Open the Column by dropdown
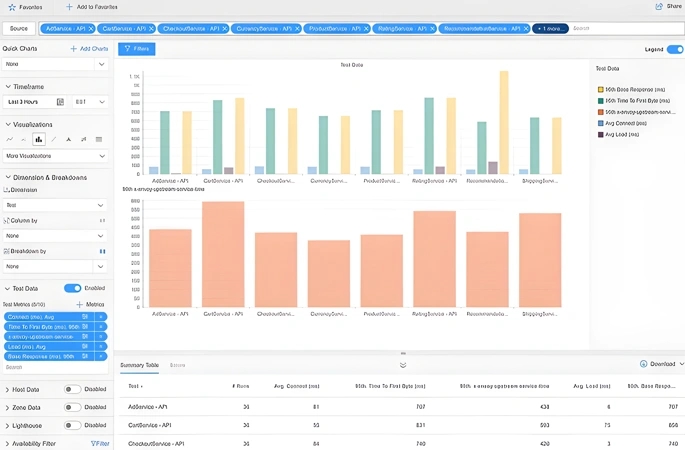Image resolution: width=685 pixels, height=450 pixels. coord(55,235)
